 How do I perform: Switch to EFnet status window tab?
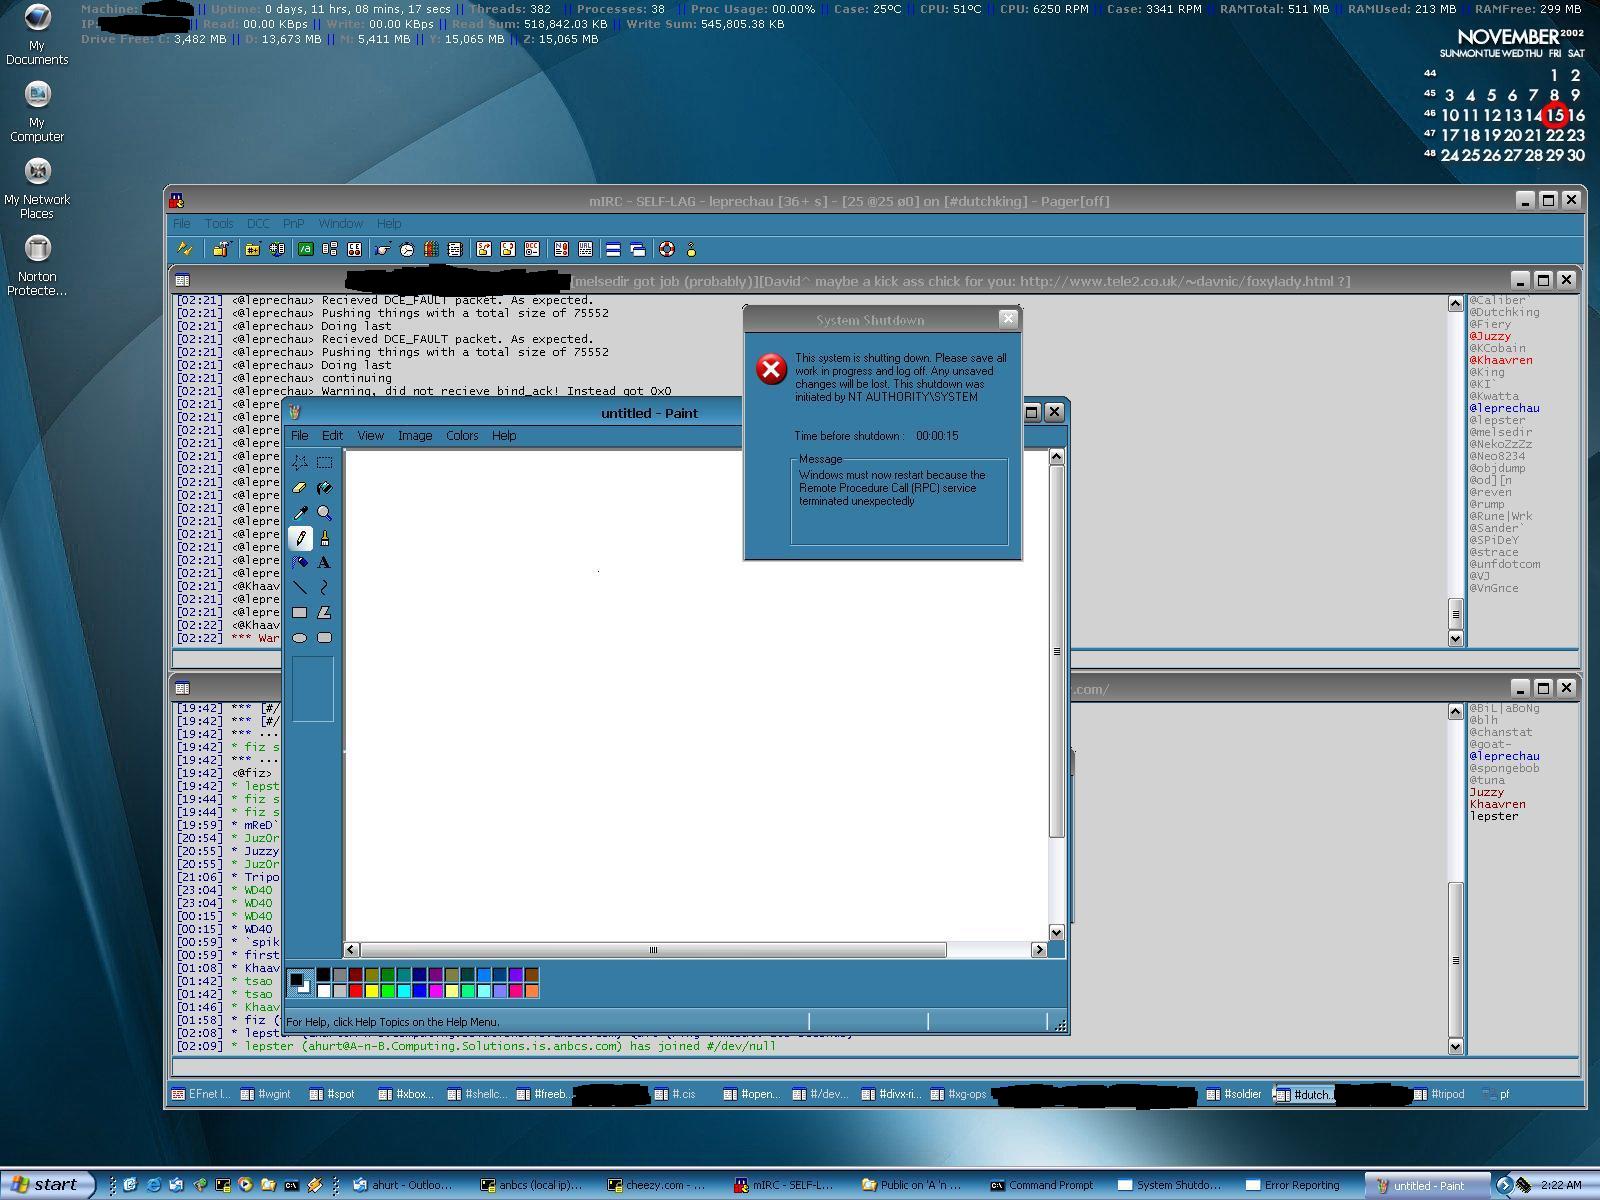[x=202, y=1094]
